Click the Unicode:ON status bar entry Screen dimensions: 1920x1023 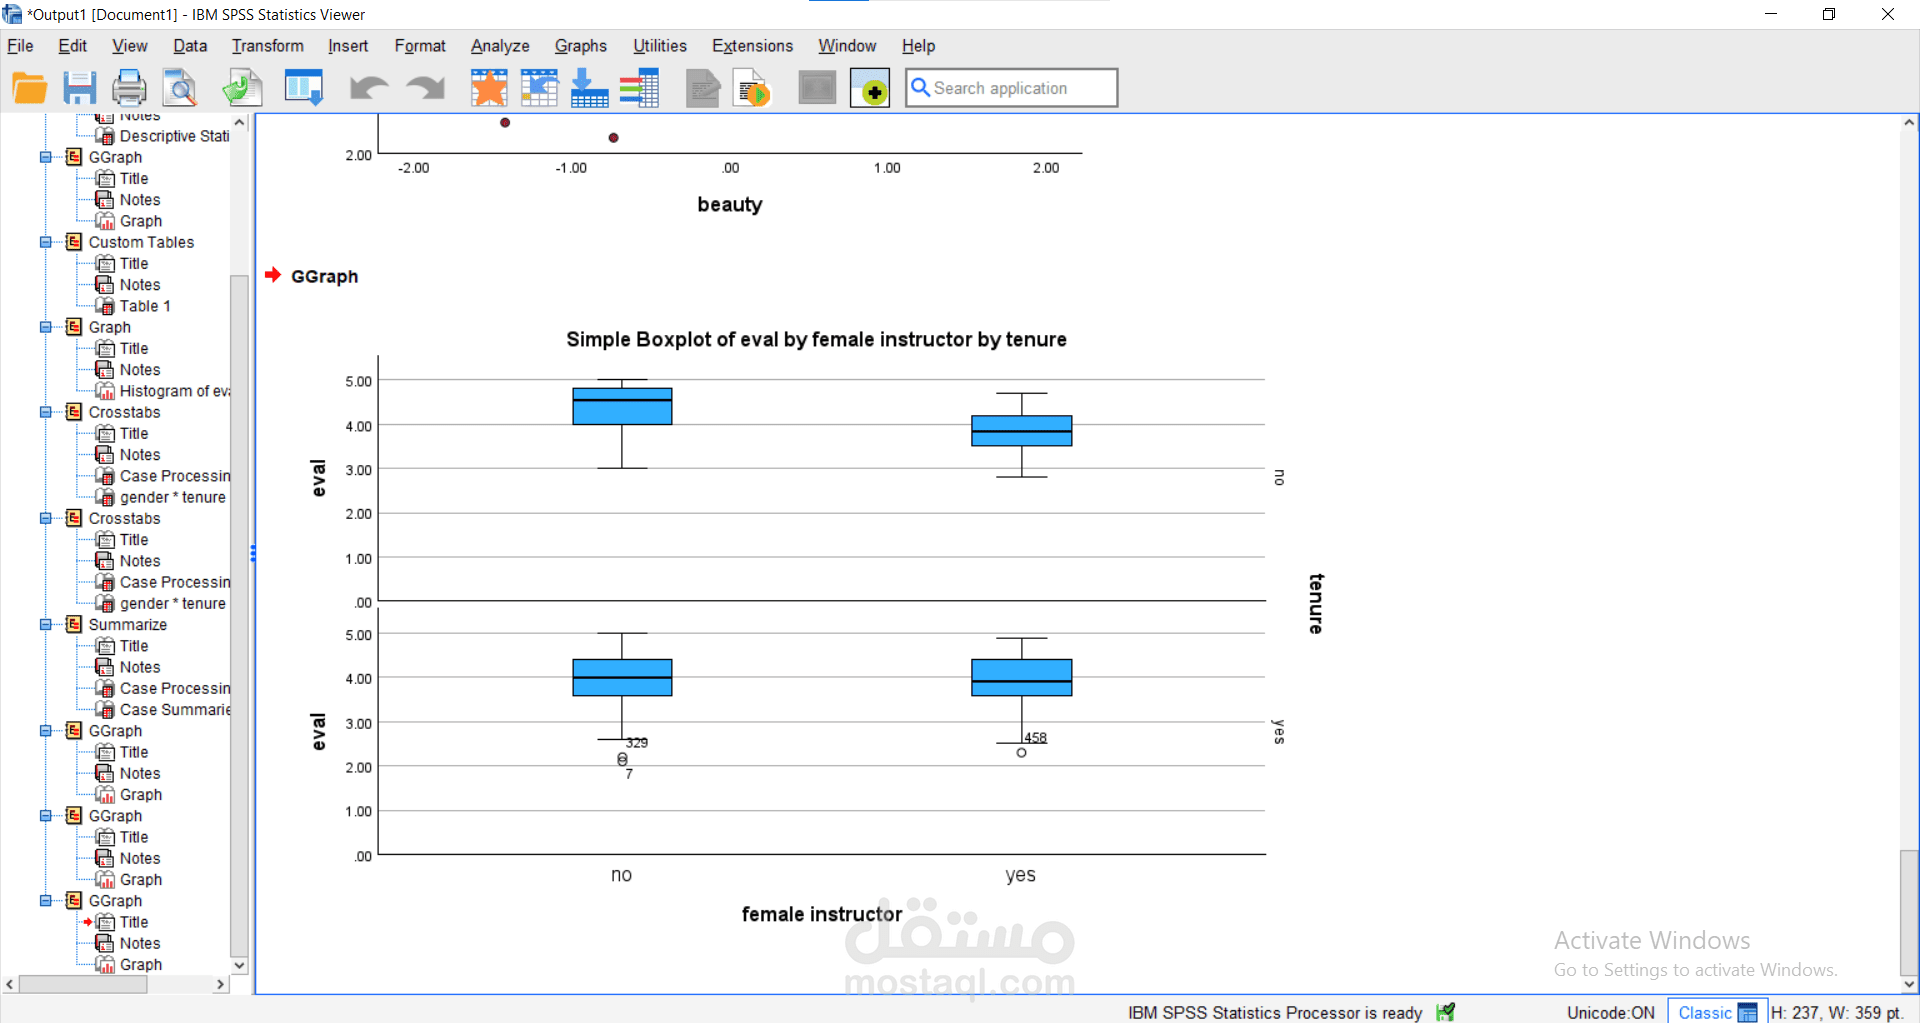[x=1610, y=1012]
